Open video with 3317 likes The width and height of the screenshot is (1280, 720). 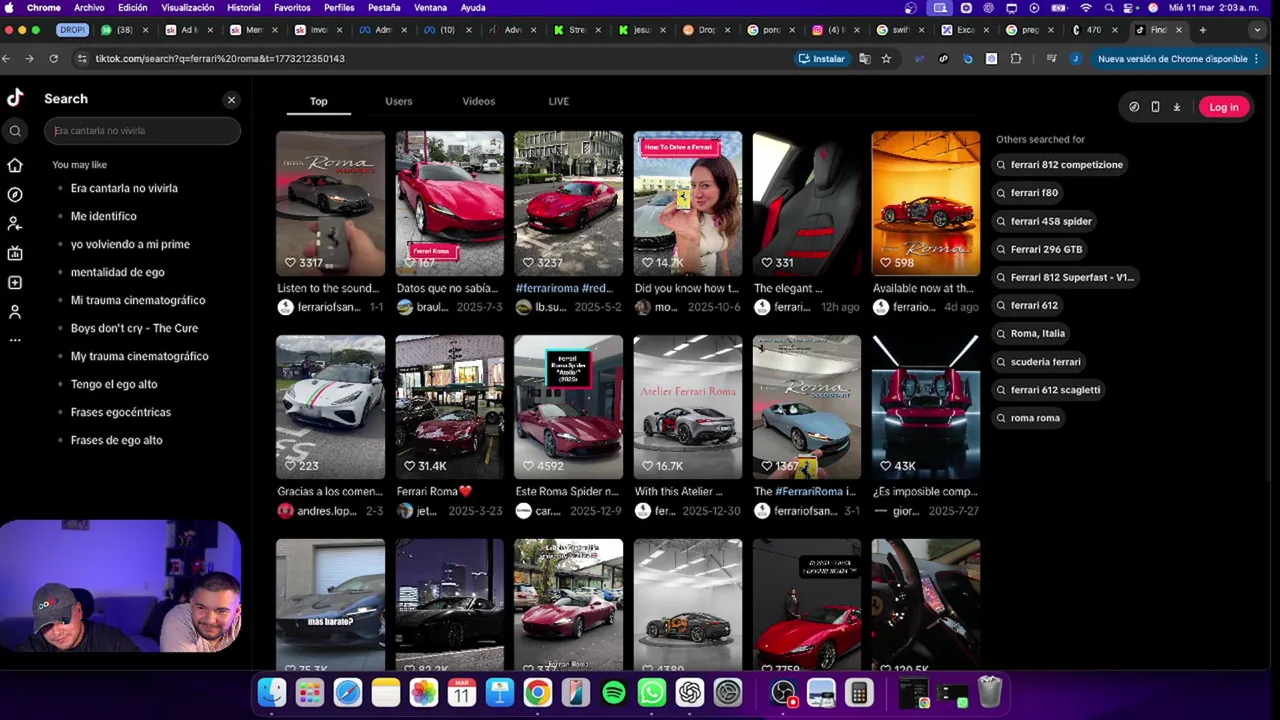pos(330,203)
